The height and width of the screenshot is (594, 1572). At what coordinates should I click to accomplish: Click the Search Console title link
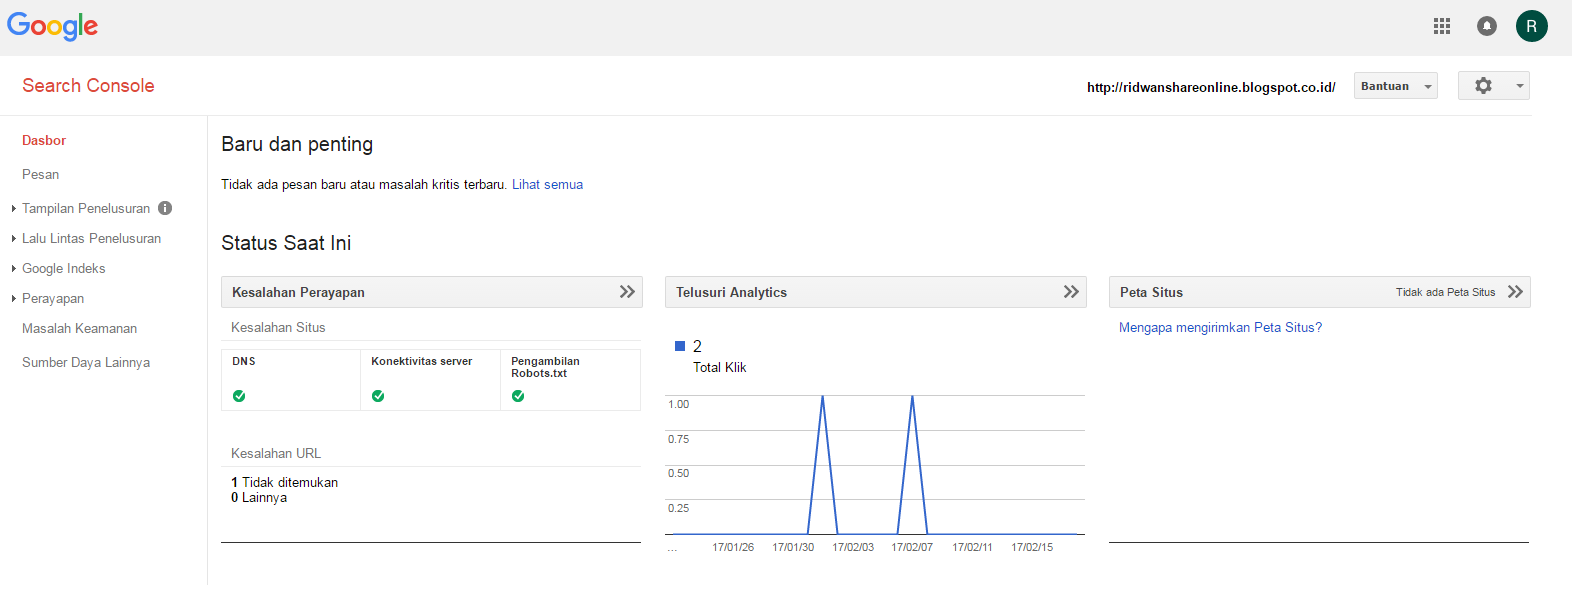(88, 86)
